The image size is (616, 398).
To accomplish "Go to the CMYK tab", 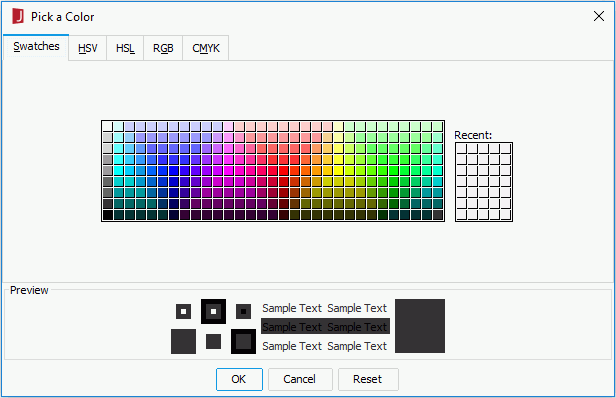I will pyautogui.click(x=206, y=48).
